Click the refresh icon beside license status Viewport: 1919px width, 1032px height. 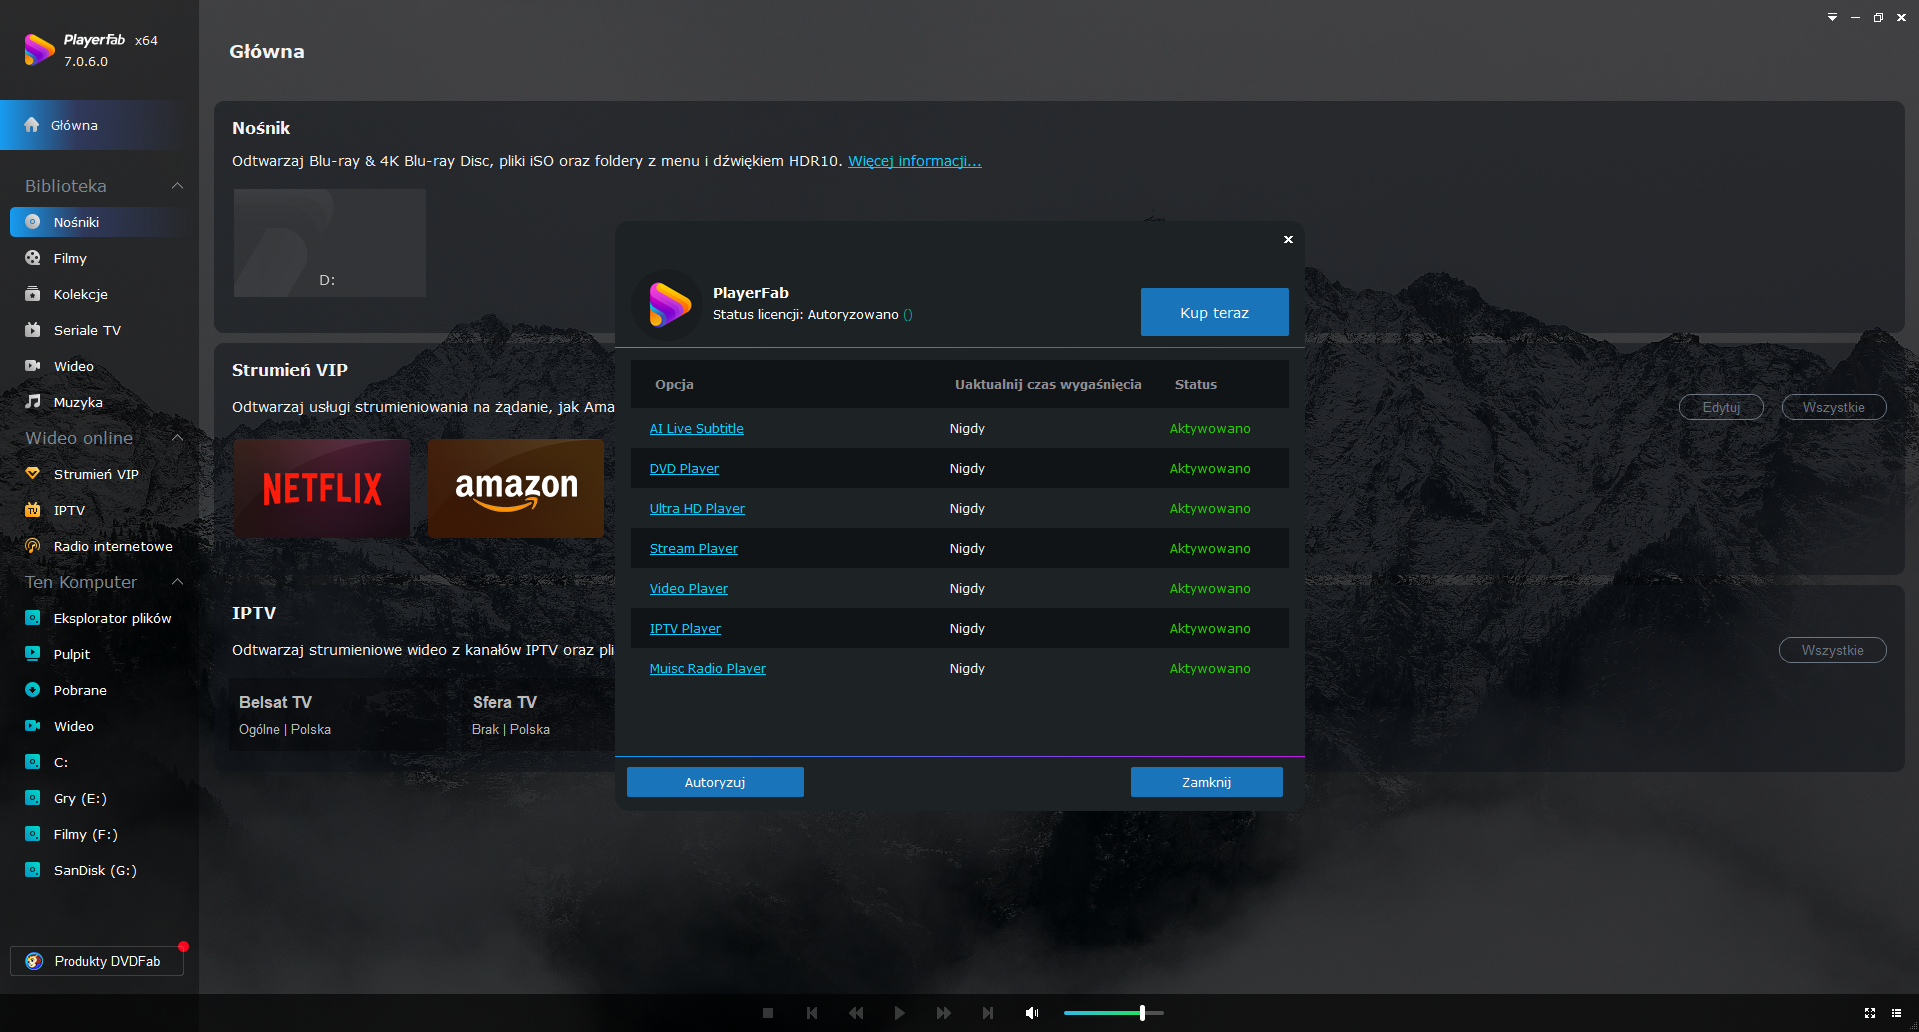(908, 315)
